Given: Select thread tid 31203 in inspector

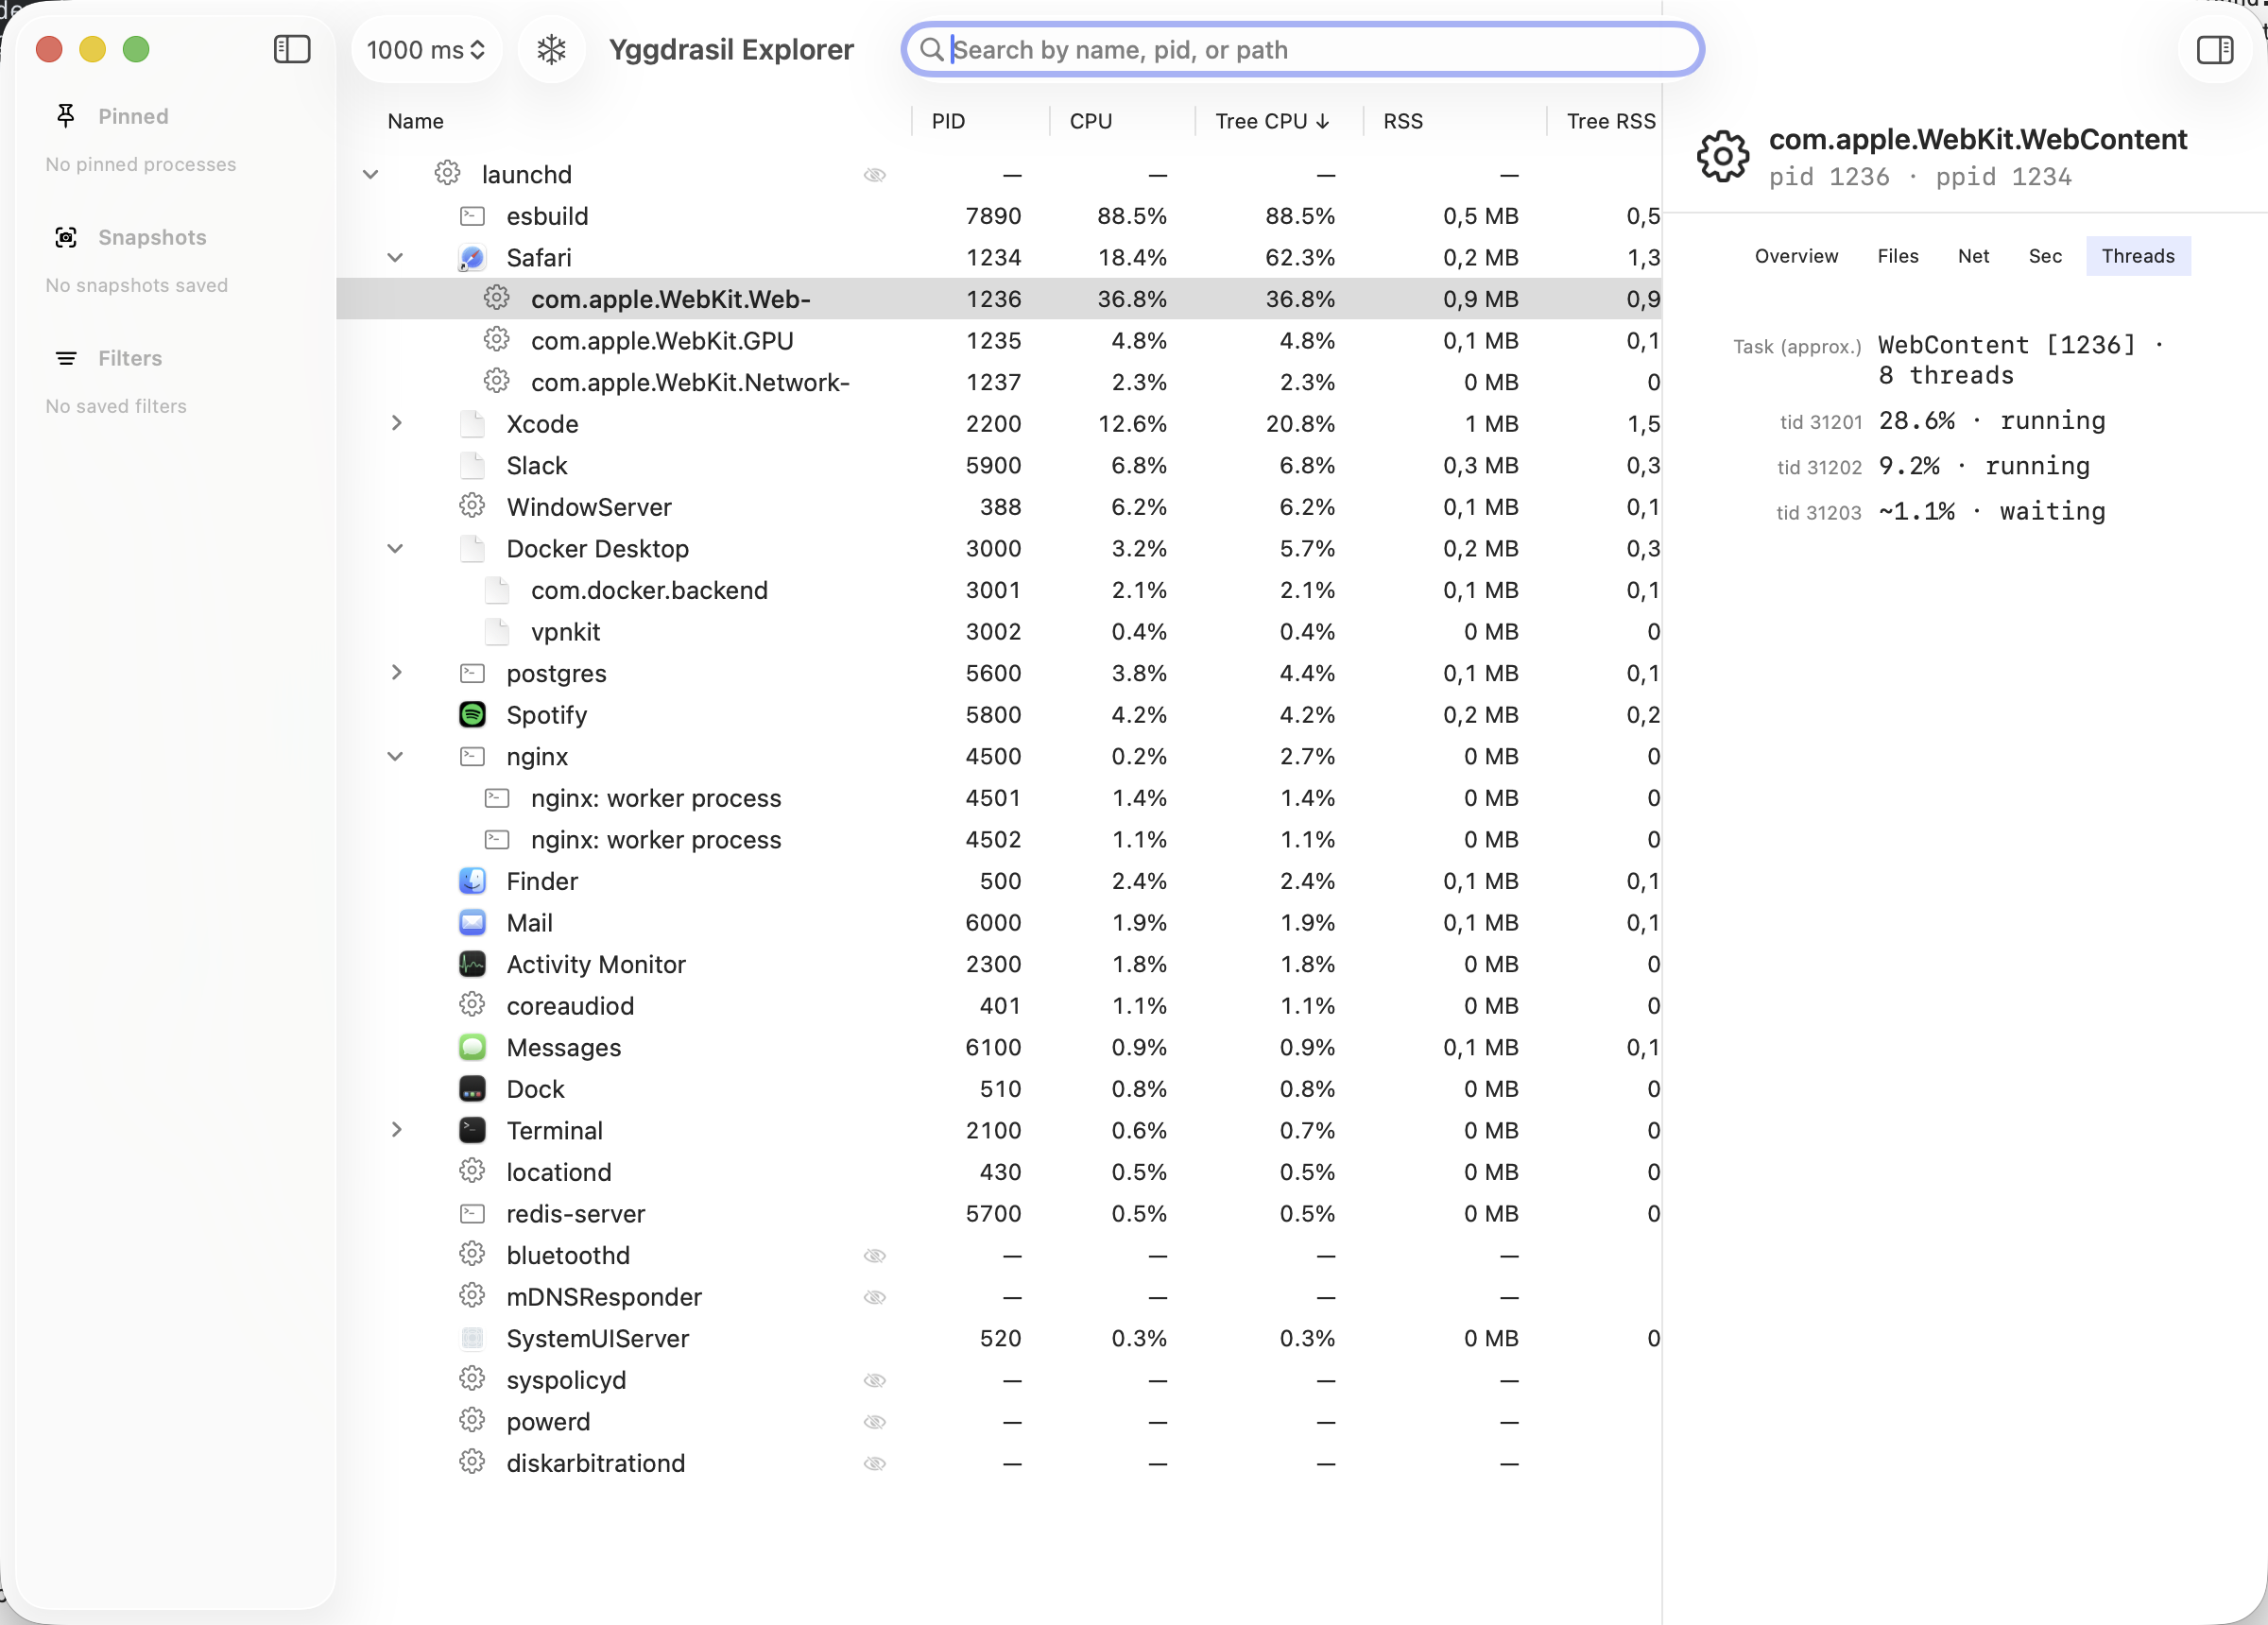Looking at the screenshot, I should pos(1941,512).
